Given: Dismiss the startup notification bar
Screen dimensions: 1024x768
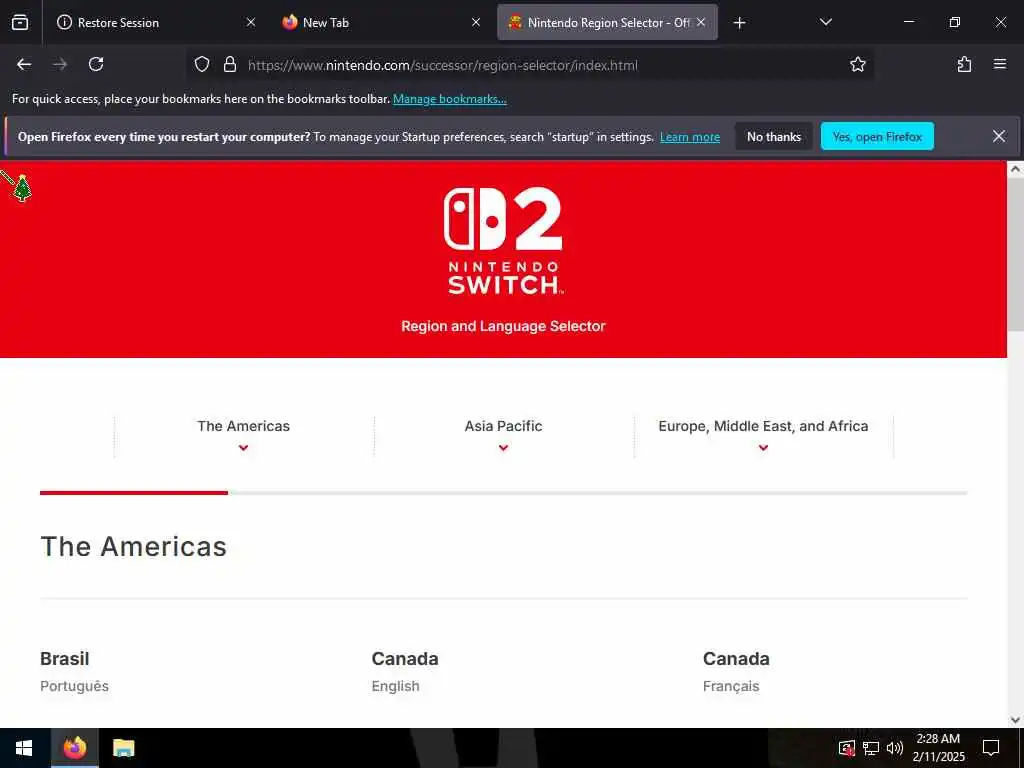Looking at the screenshot, I should coord(999,136).
